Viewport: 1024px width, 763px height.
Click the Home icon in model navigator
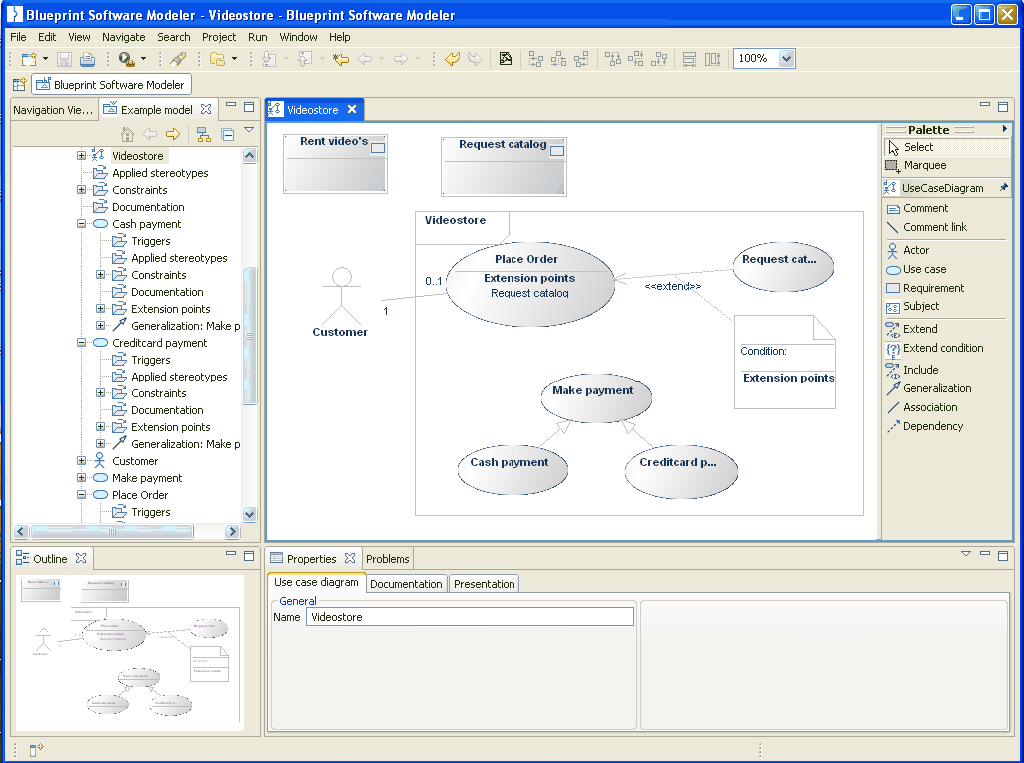[127, 134]
